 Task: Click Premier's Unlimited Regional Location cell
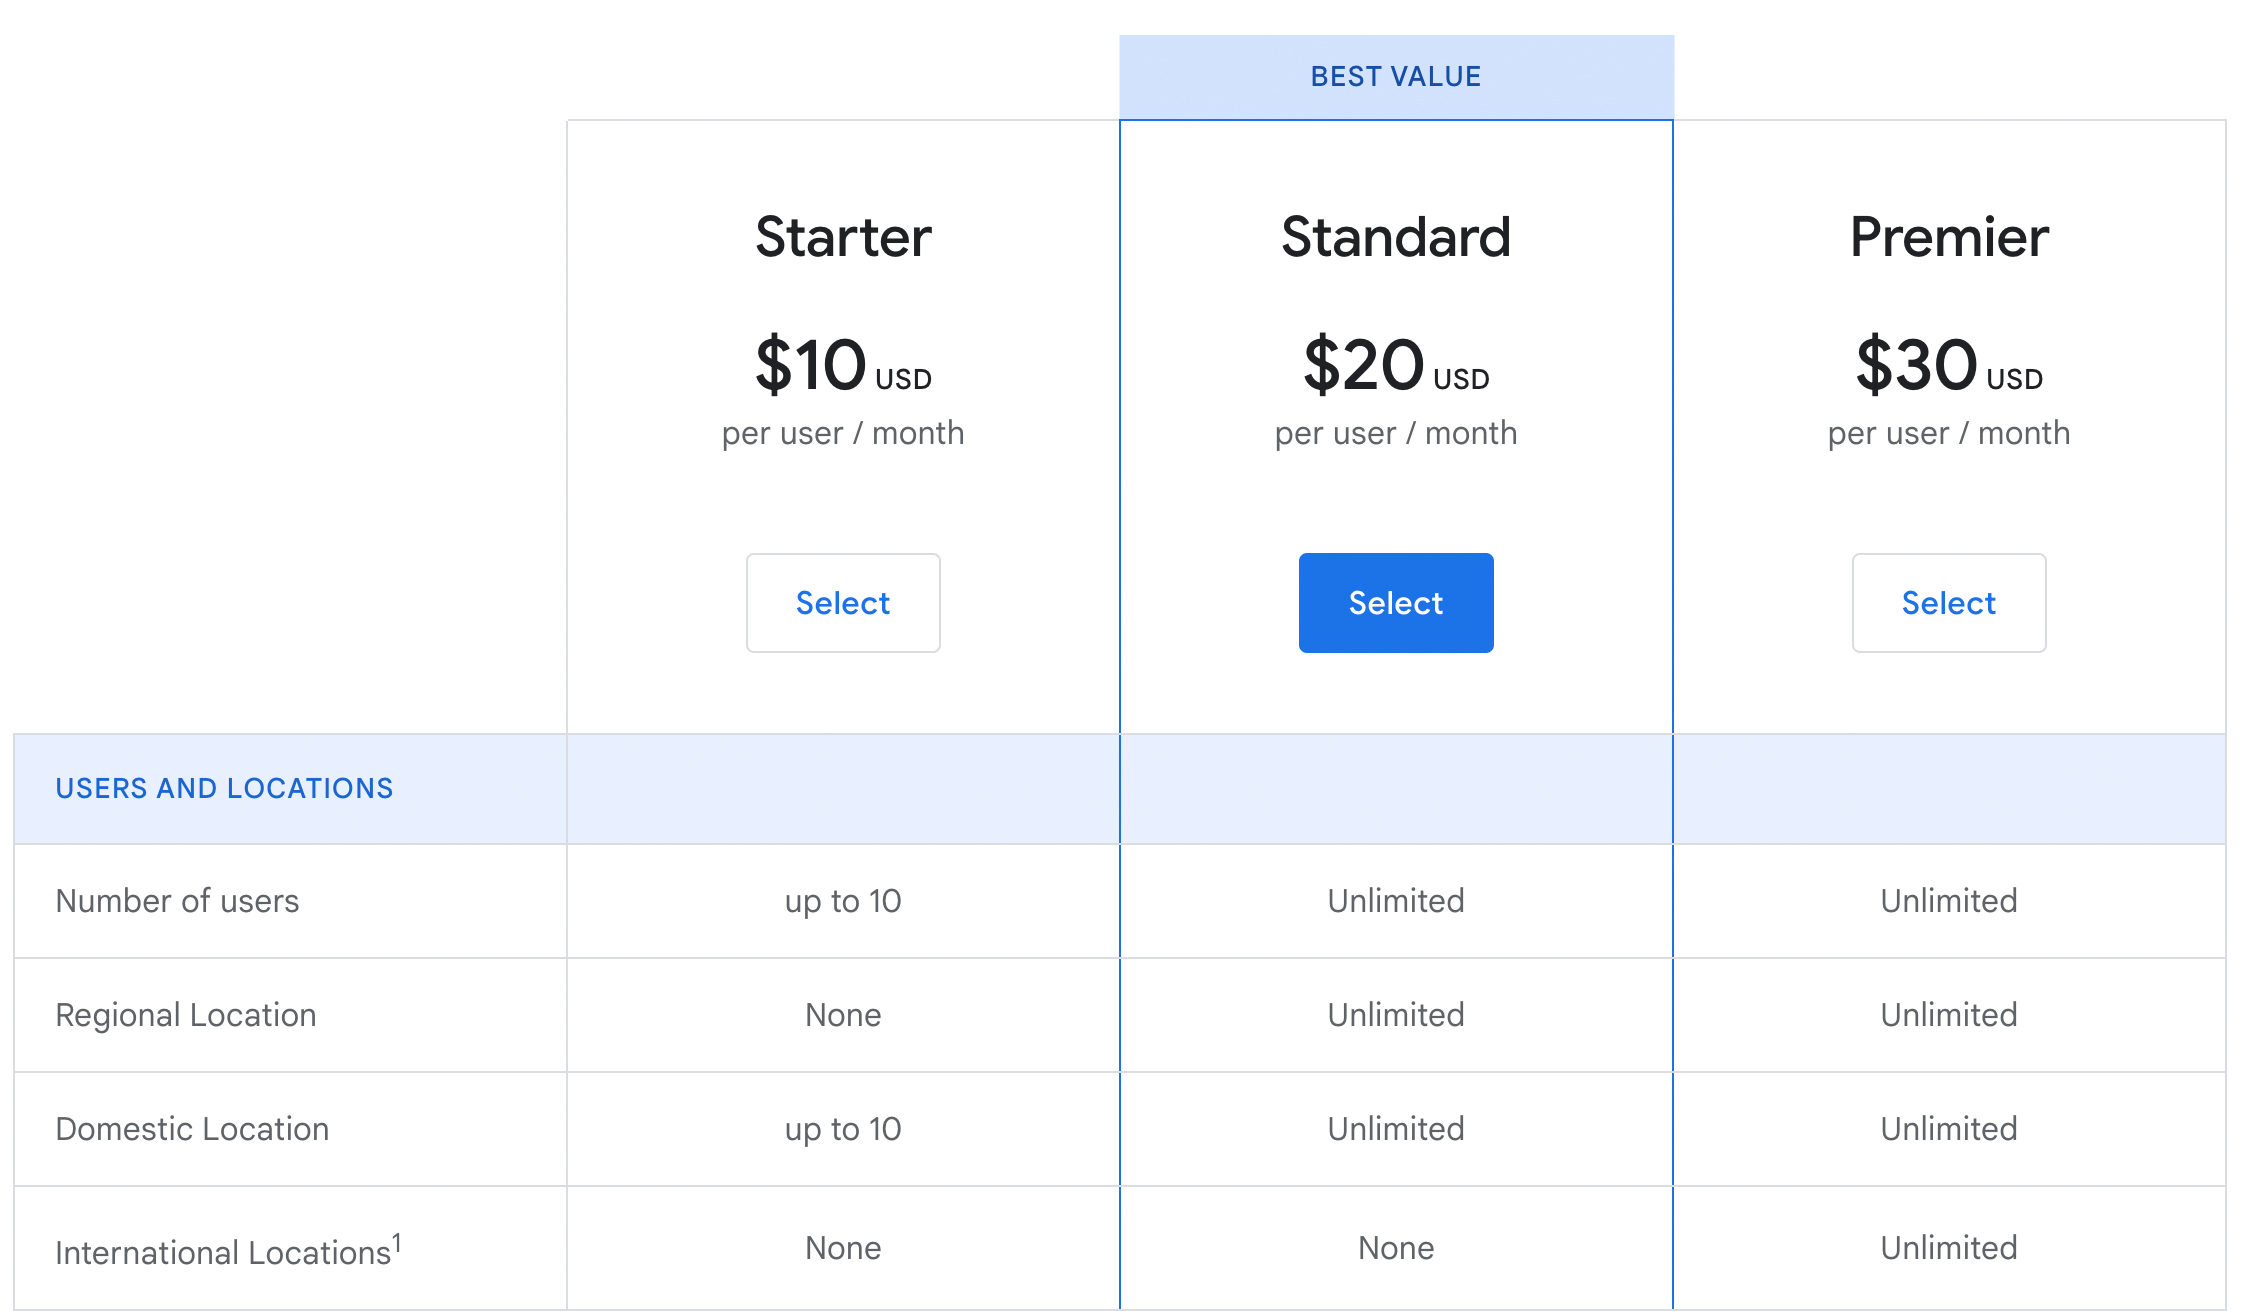pyautogui.click(x=1949, y=1015)
